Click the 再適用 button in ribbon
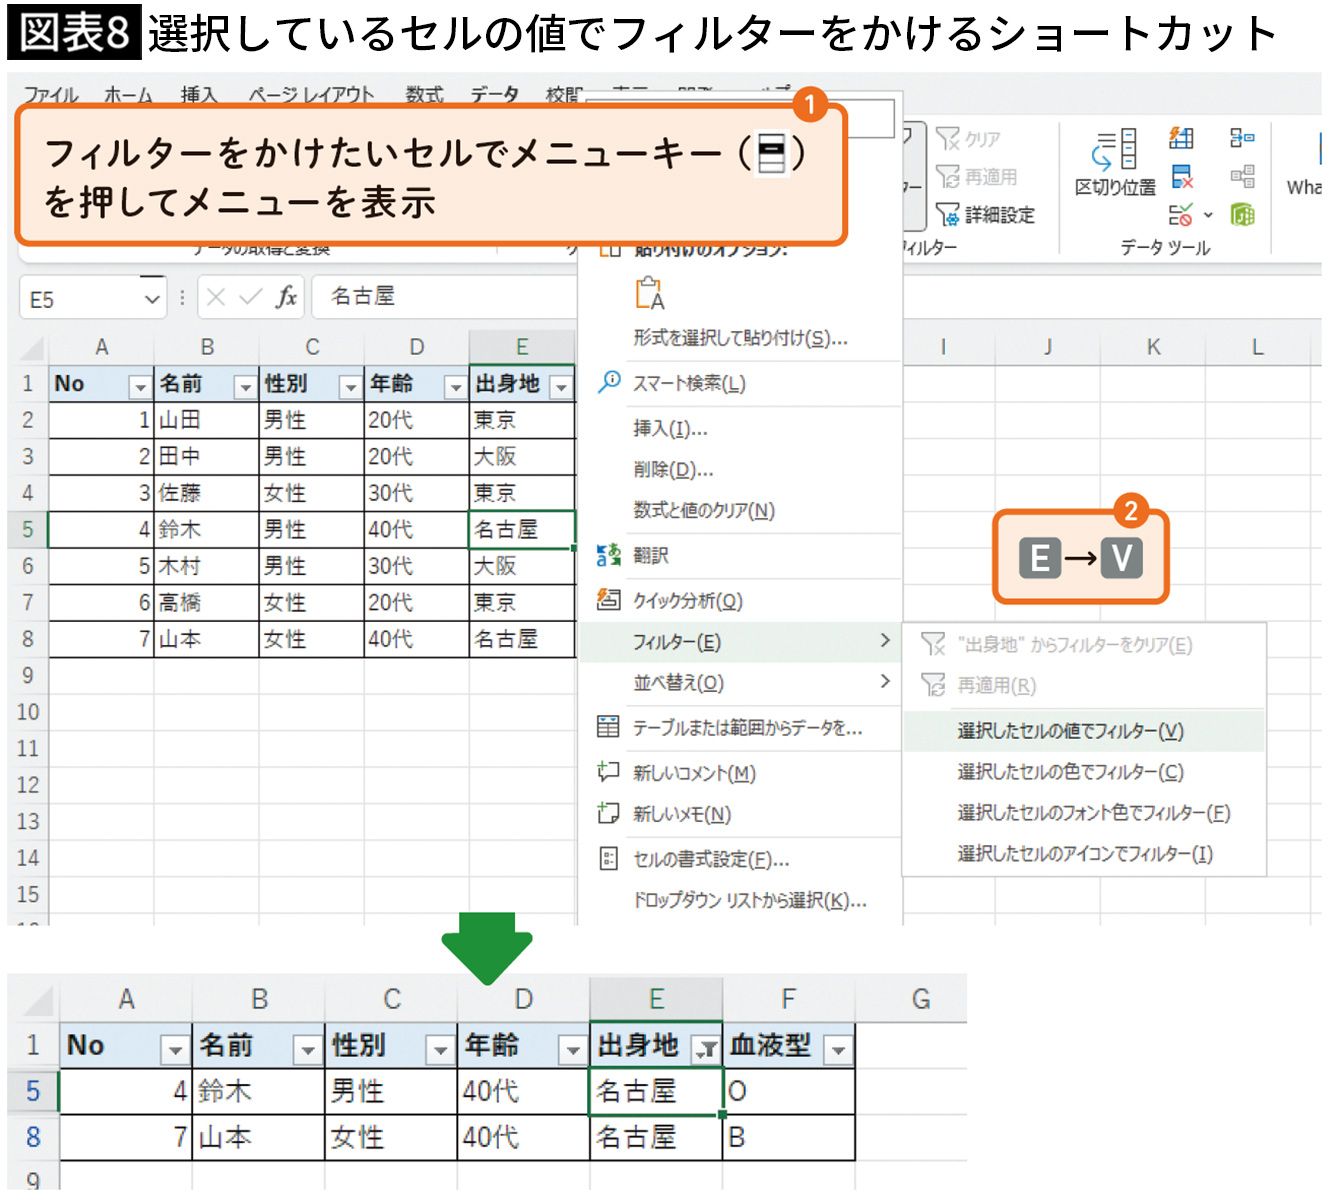1340x1200 pixels. click(977, 177)
